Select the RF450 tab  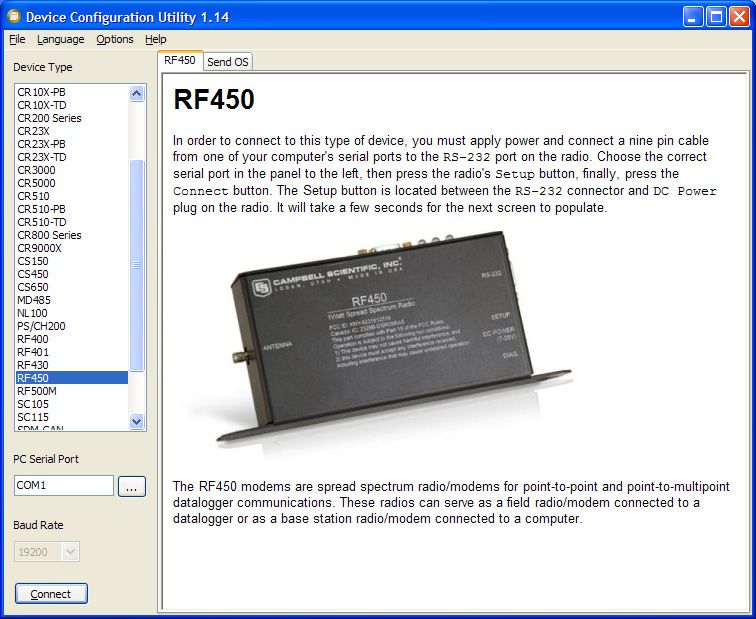tap(180, 60)
